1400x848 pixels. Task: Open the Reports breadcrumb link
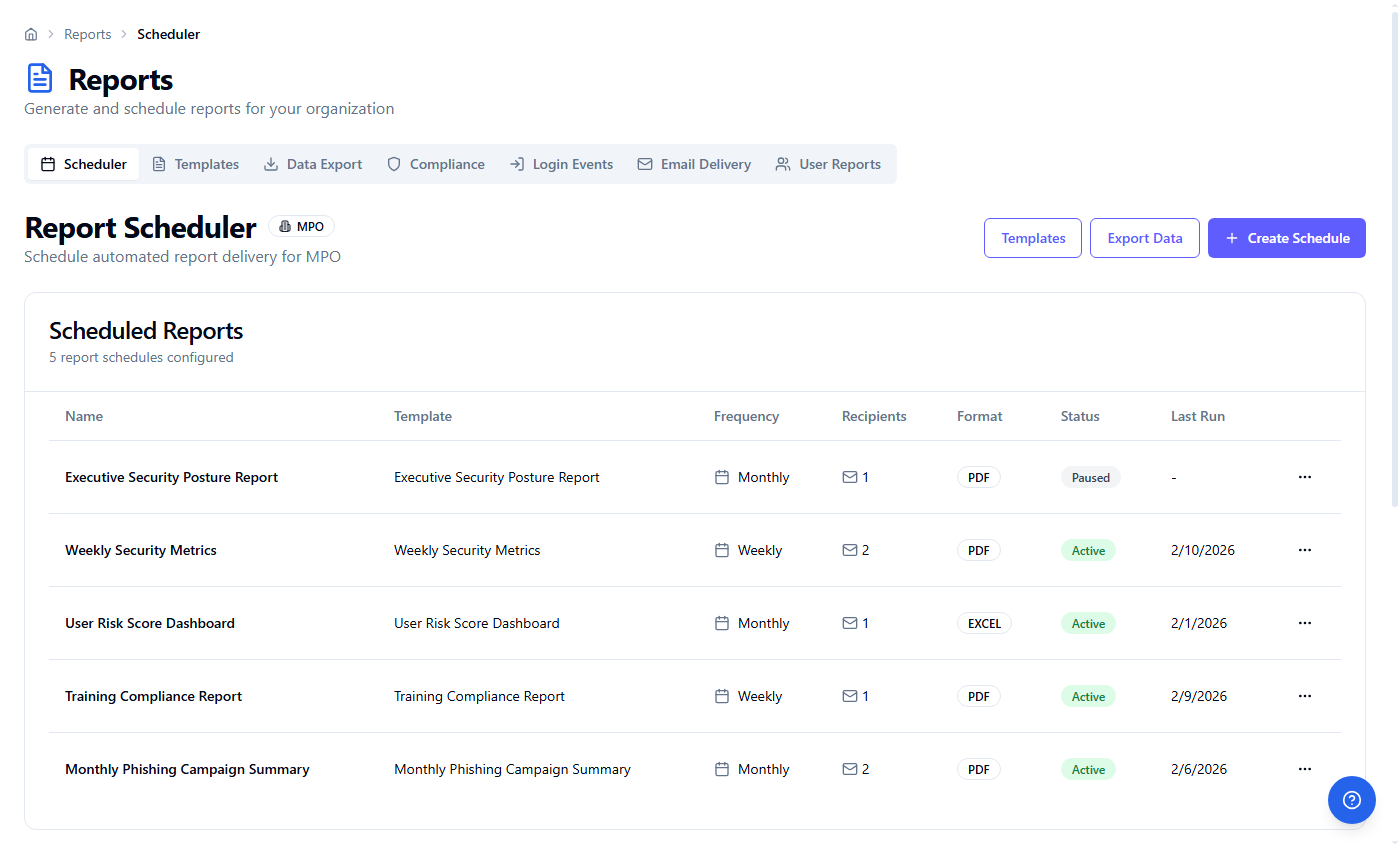88,33
